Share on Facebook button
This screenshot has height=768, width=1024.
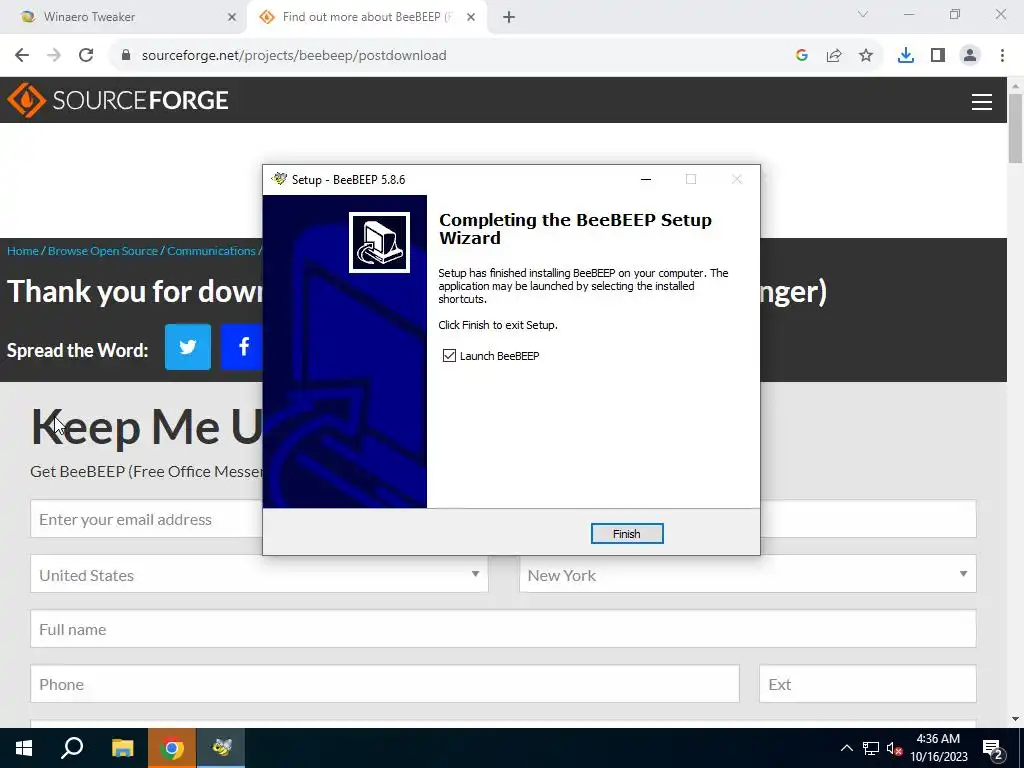(x=242, y=347)
